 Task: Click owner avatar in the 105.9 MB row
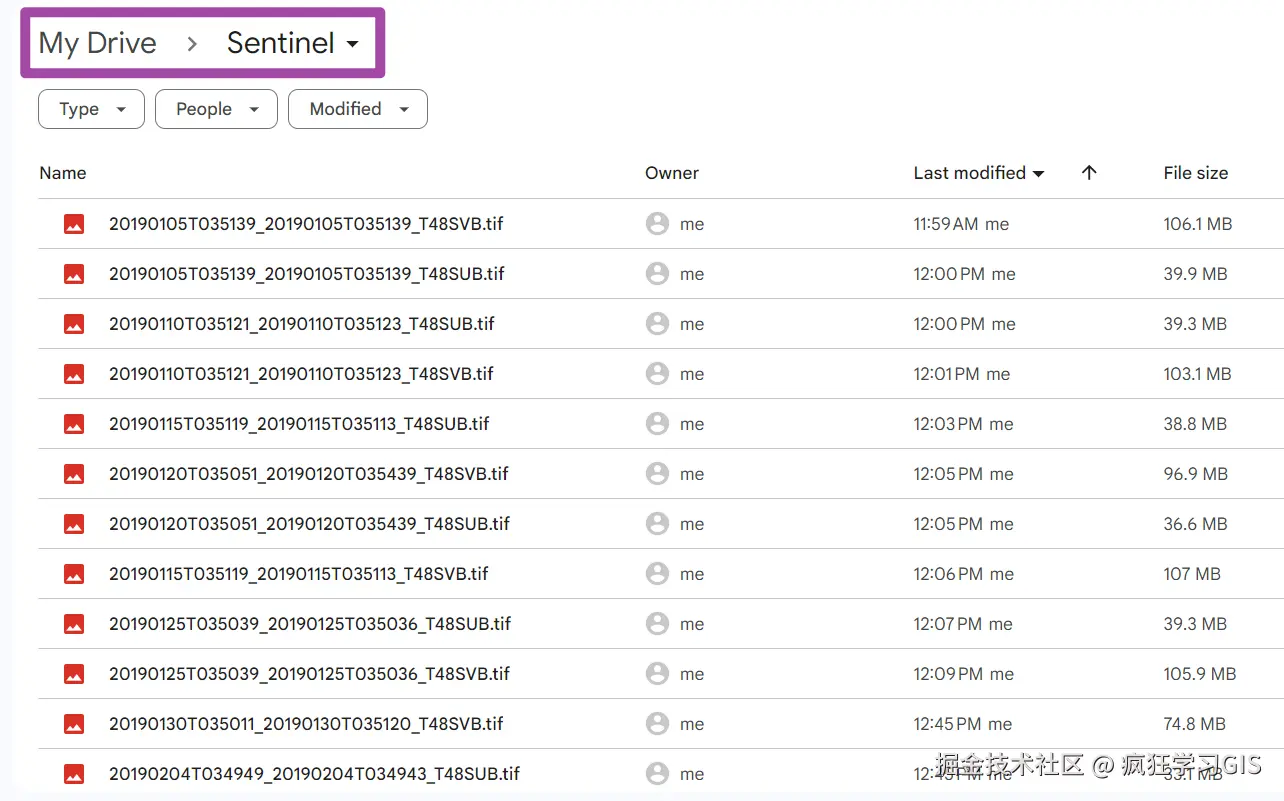tap(657, 674)
